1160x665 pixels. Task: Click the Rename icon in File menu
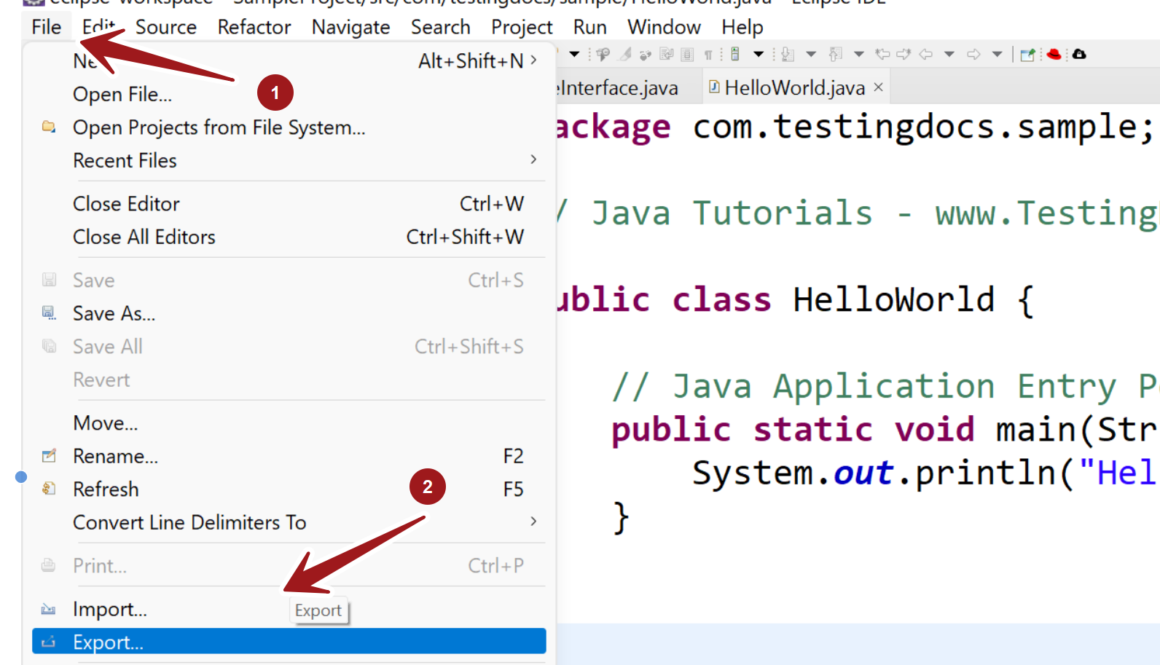[x=49, y=456]
